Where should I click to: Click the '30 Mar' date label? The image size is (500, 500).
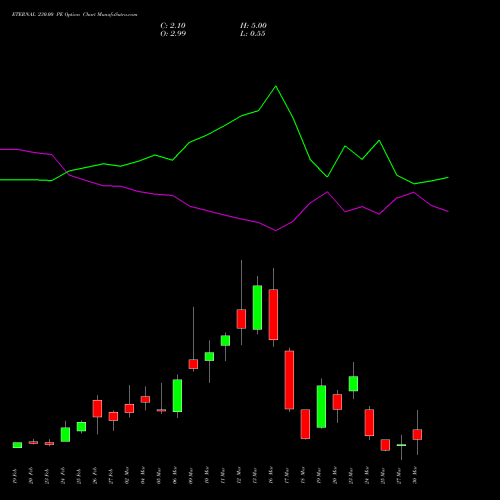click(x=415, y=476)
